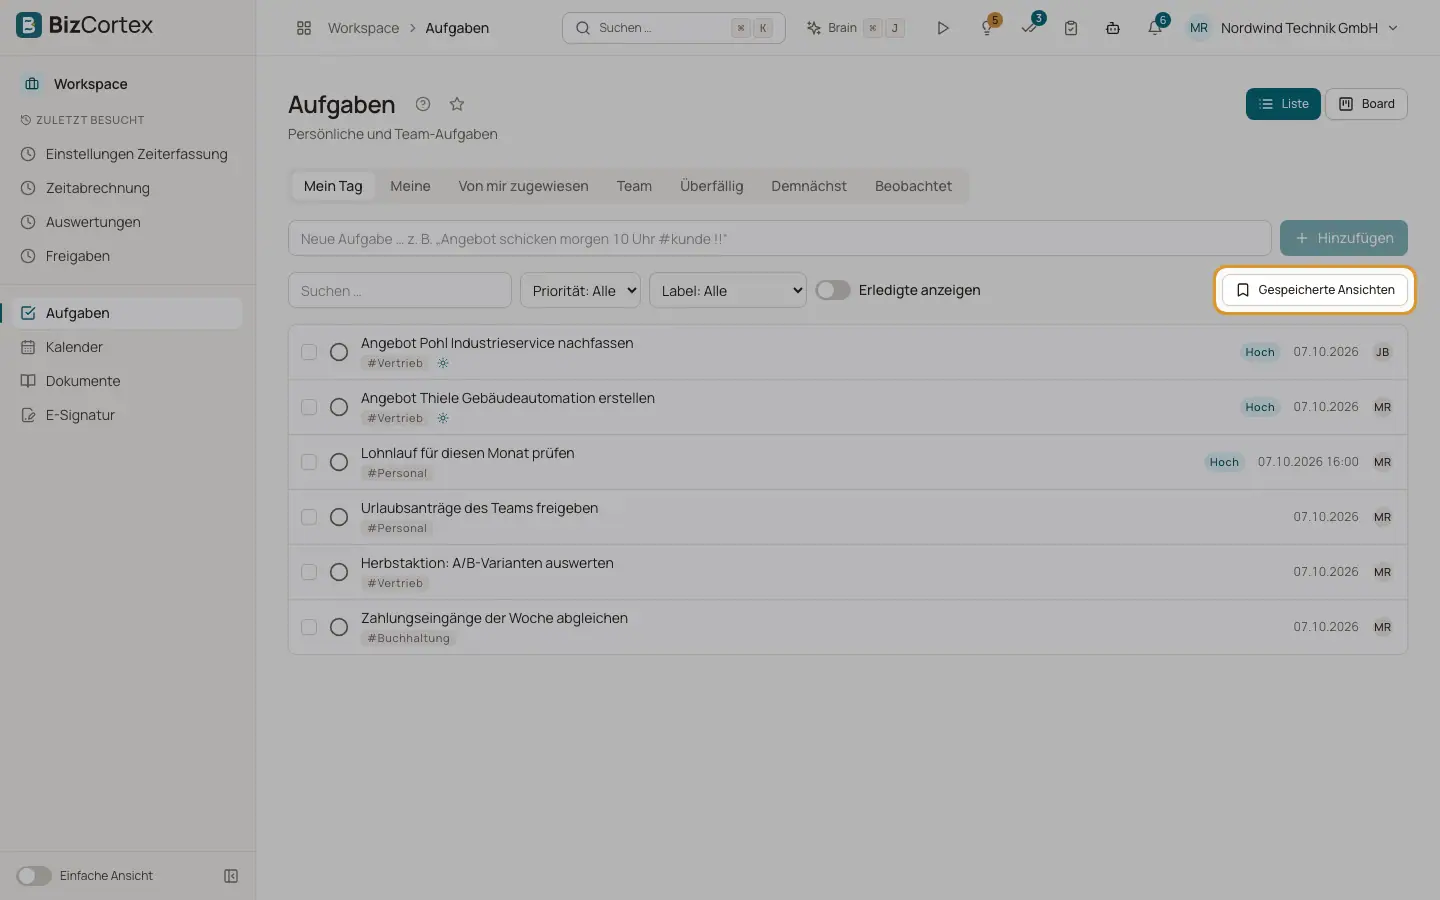The height and width of the screenshot is (900, 1440).
Task: Open the Brain assistant button
Action: point(855,28)
